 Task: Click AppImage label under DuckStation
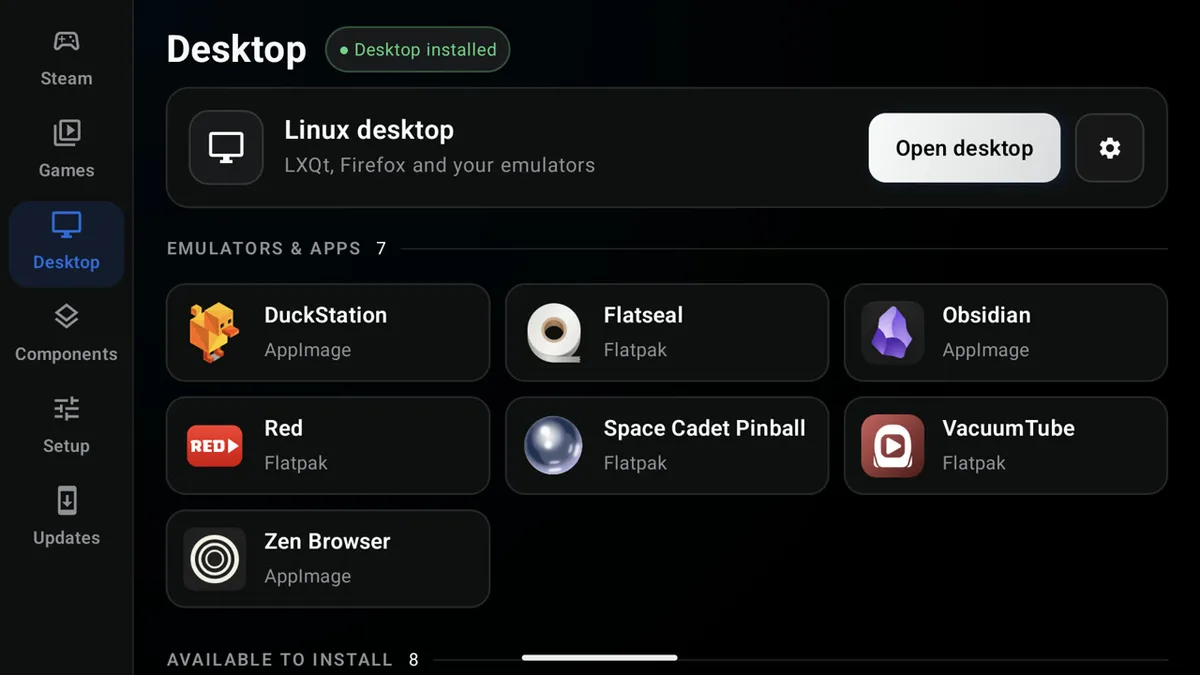click(x=307, y=351)
